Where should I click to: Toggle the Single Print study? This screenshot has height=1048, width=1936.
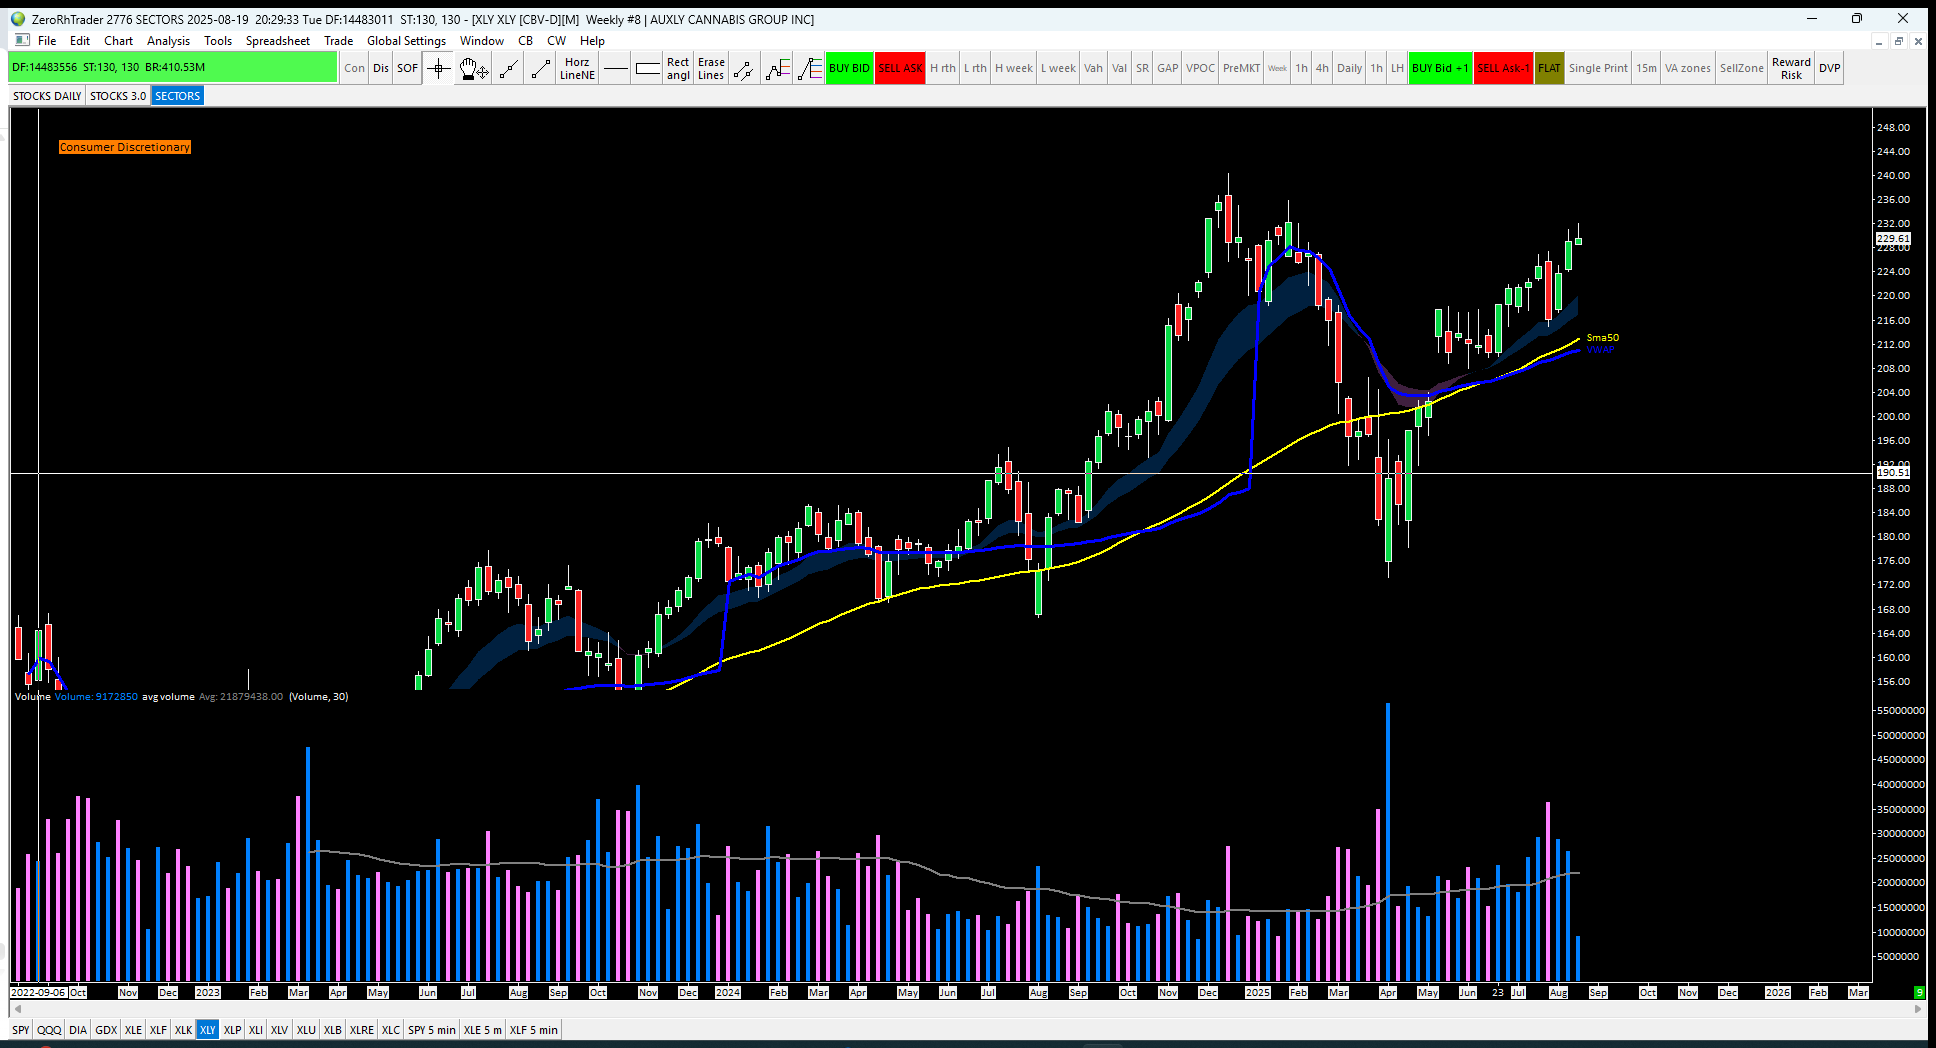(x=1598, y=68)
